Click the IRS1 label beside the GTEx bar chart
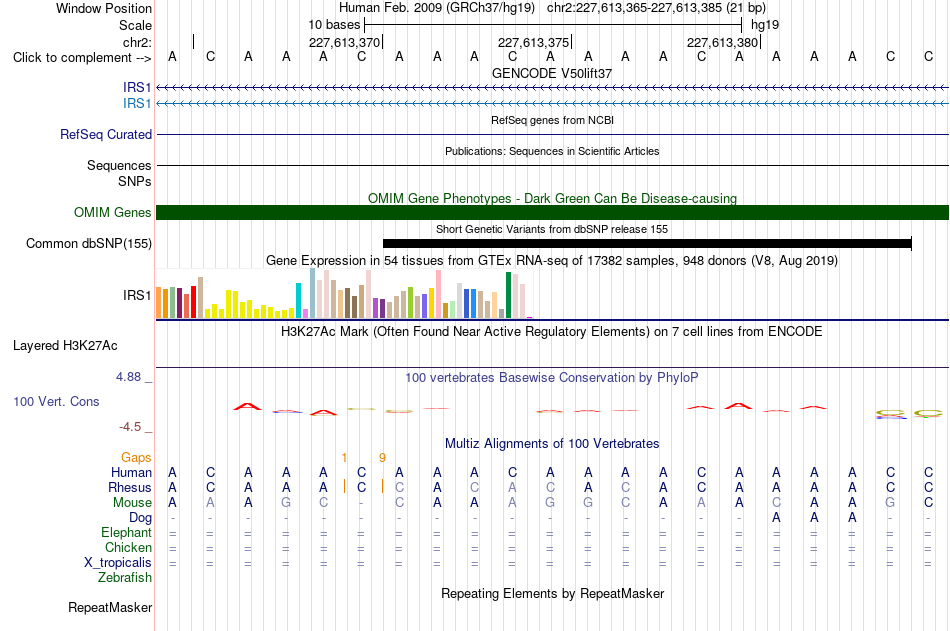The height and width of the screenshot is (631, 950). coord(137,295)
